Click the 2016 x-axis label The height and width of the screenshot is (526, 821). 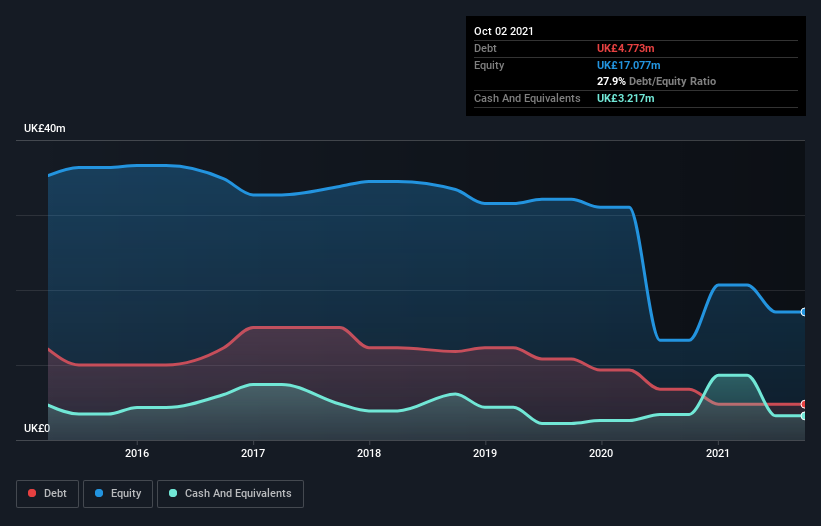pos(137,453)
